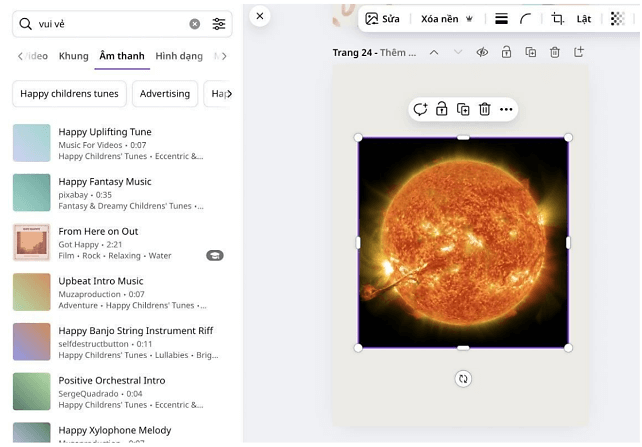This screenshot has height=447, width=642.
Task: Switch to the Hình dạng tab
Action: pyautogui.click(x=179, y=56)
